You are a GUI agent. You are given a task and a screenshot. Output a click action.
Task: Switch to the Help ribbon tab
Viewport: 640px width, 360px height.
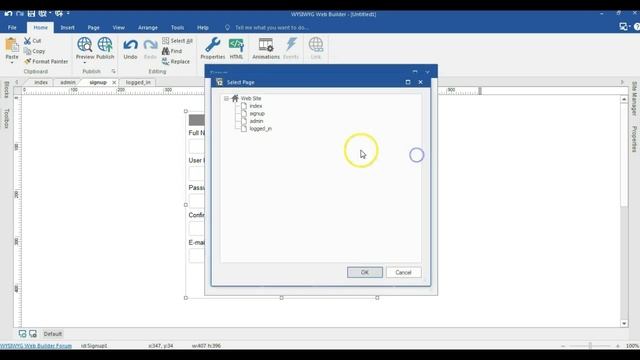click(203, 27)
